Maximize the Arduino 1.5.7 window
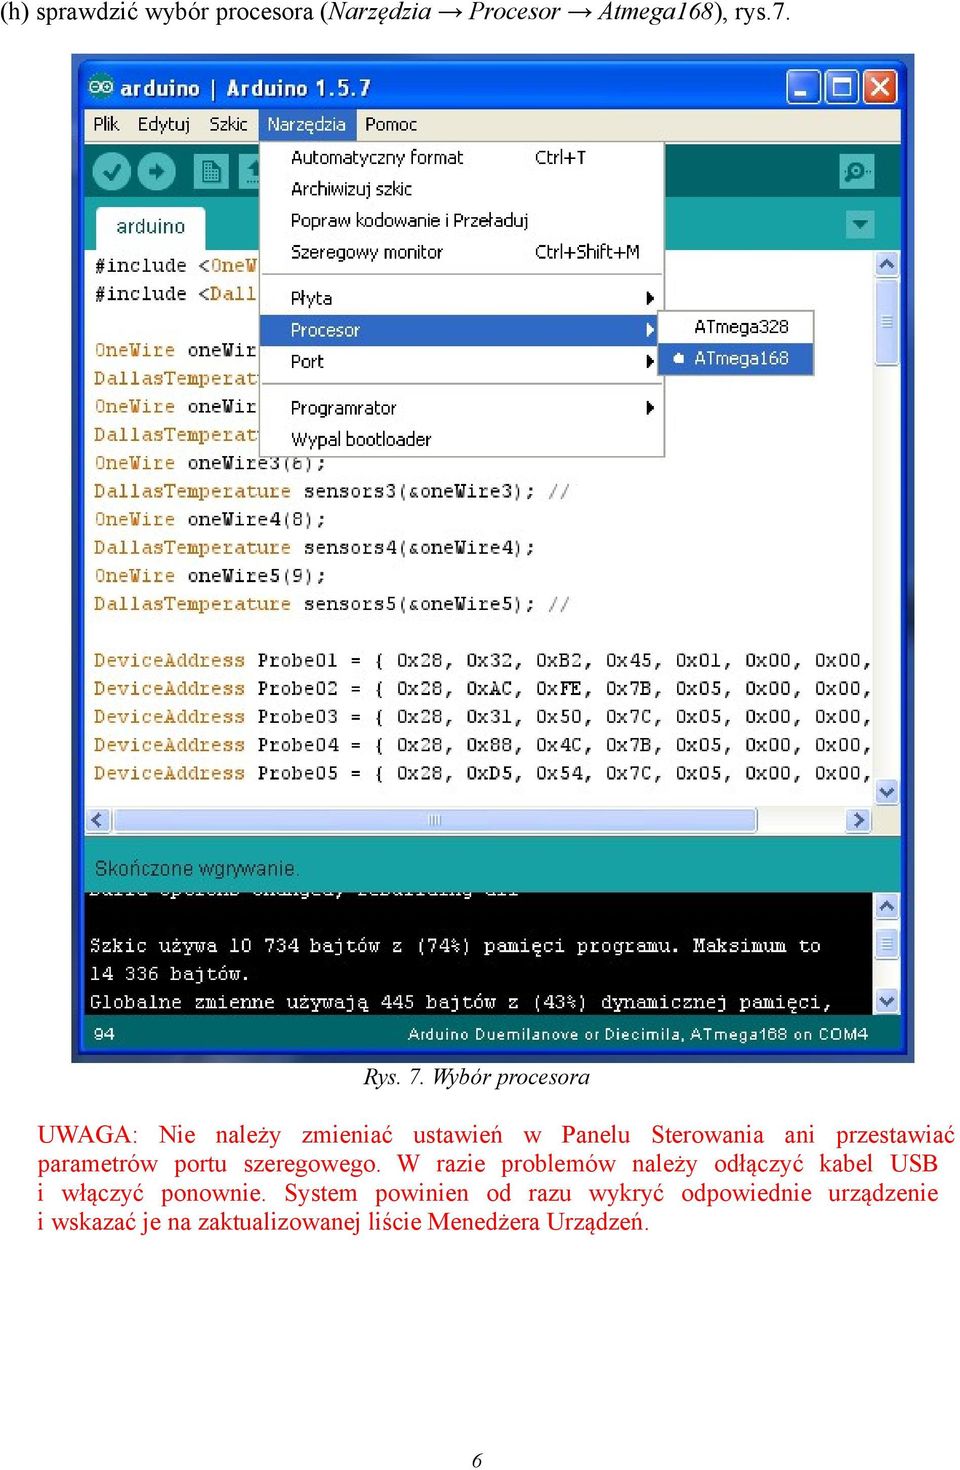 click(x=842, y=88)
